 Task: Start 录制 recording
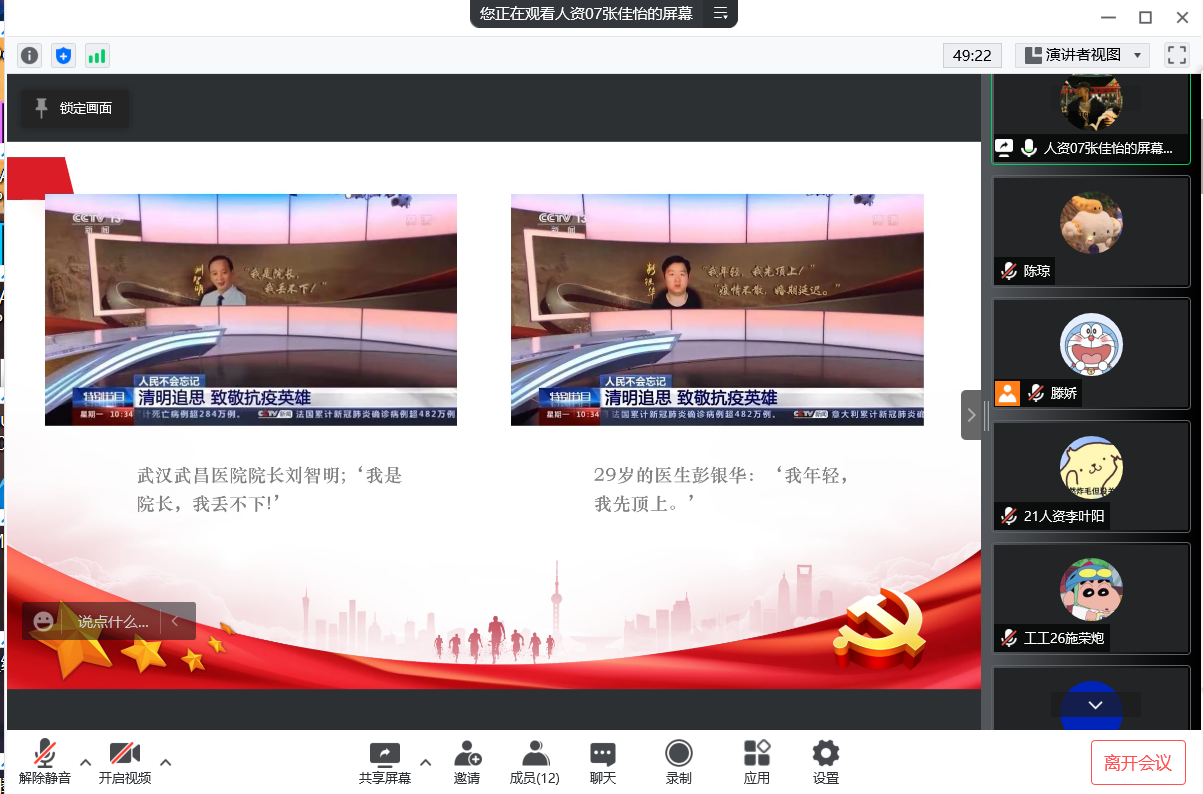click(679, 762)
